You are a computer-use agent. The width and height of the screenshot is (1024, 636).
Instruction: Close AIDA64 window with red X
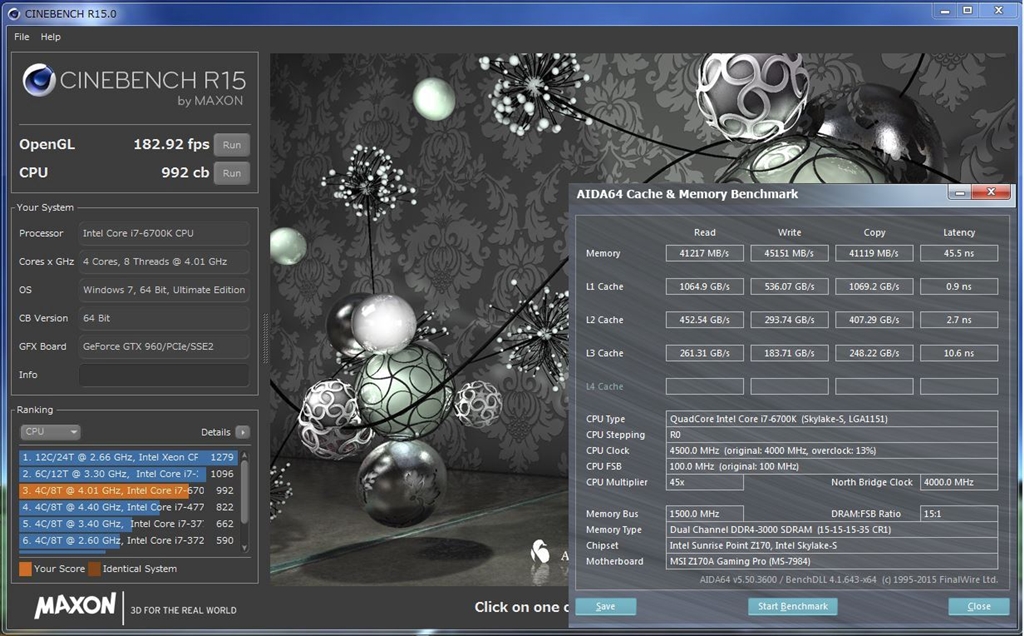click(991, 192)
